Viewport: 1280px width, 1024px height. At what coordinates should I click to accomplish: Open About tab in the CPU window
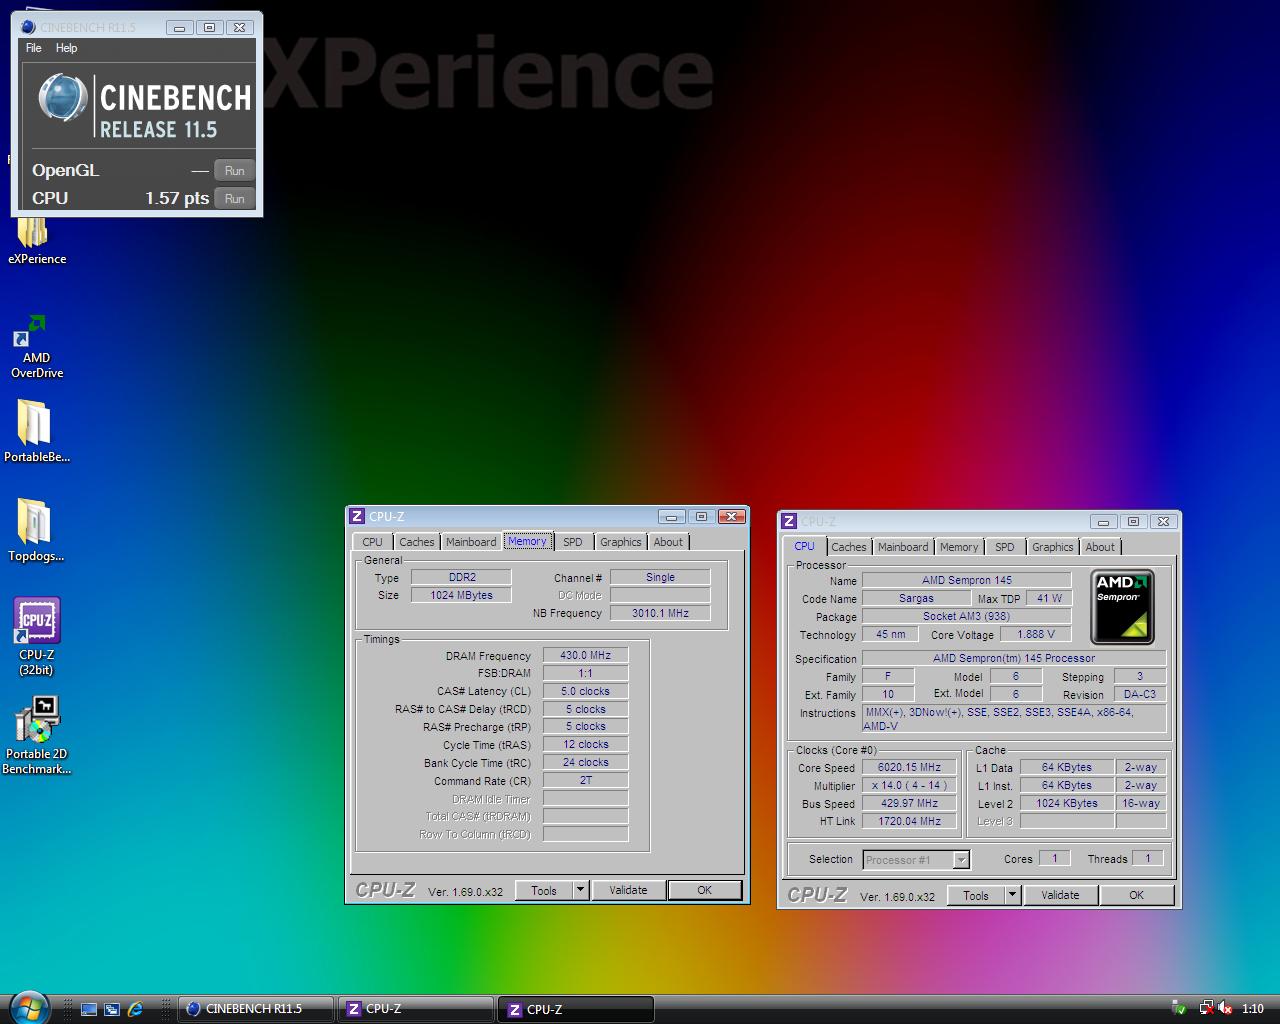(x=1100, y=547)
